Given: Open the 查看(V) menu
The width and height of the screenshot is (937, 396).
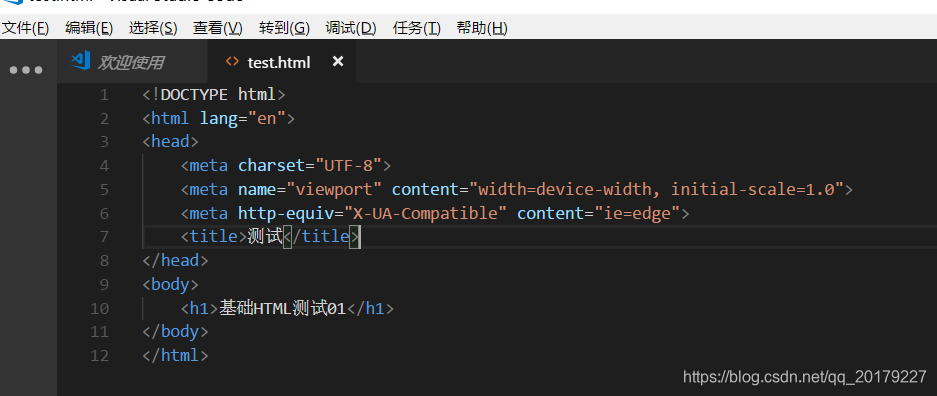Looking at the screenshot, I should pyautogui.click(x=218, y=28).
